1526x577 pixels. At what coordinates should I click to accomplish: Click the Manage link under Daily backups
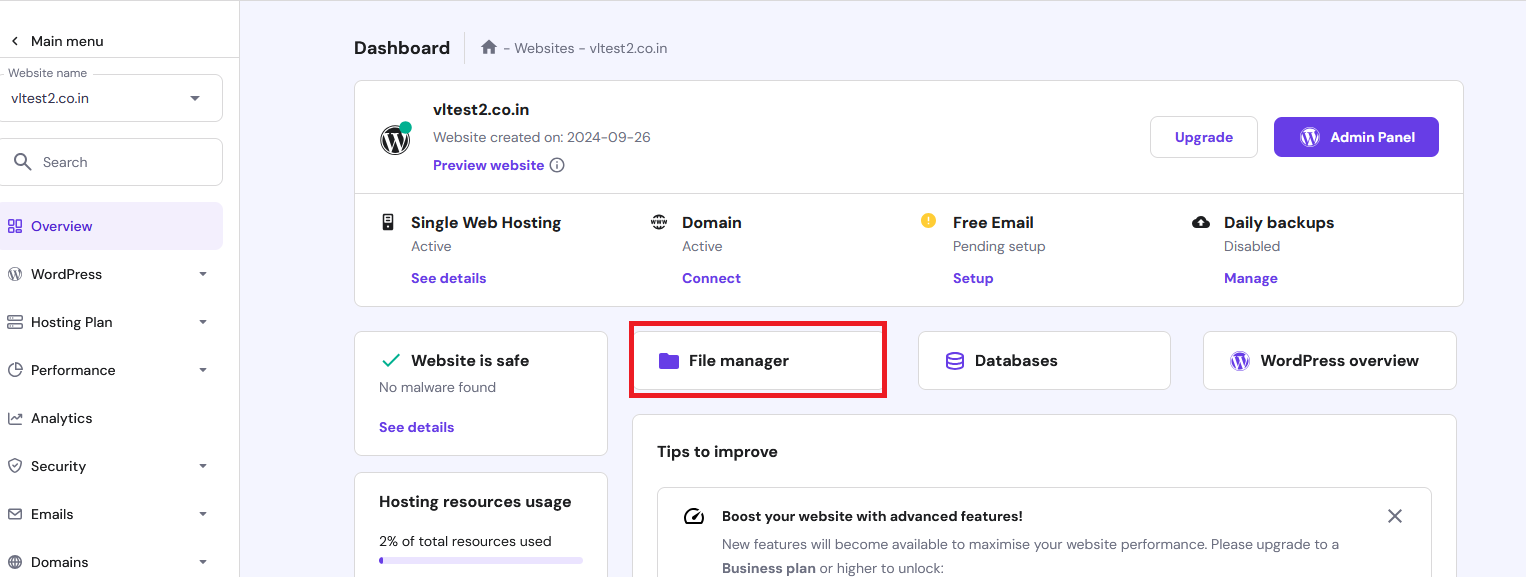[x=1250, y=278]
